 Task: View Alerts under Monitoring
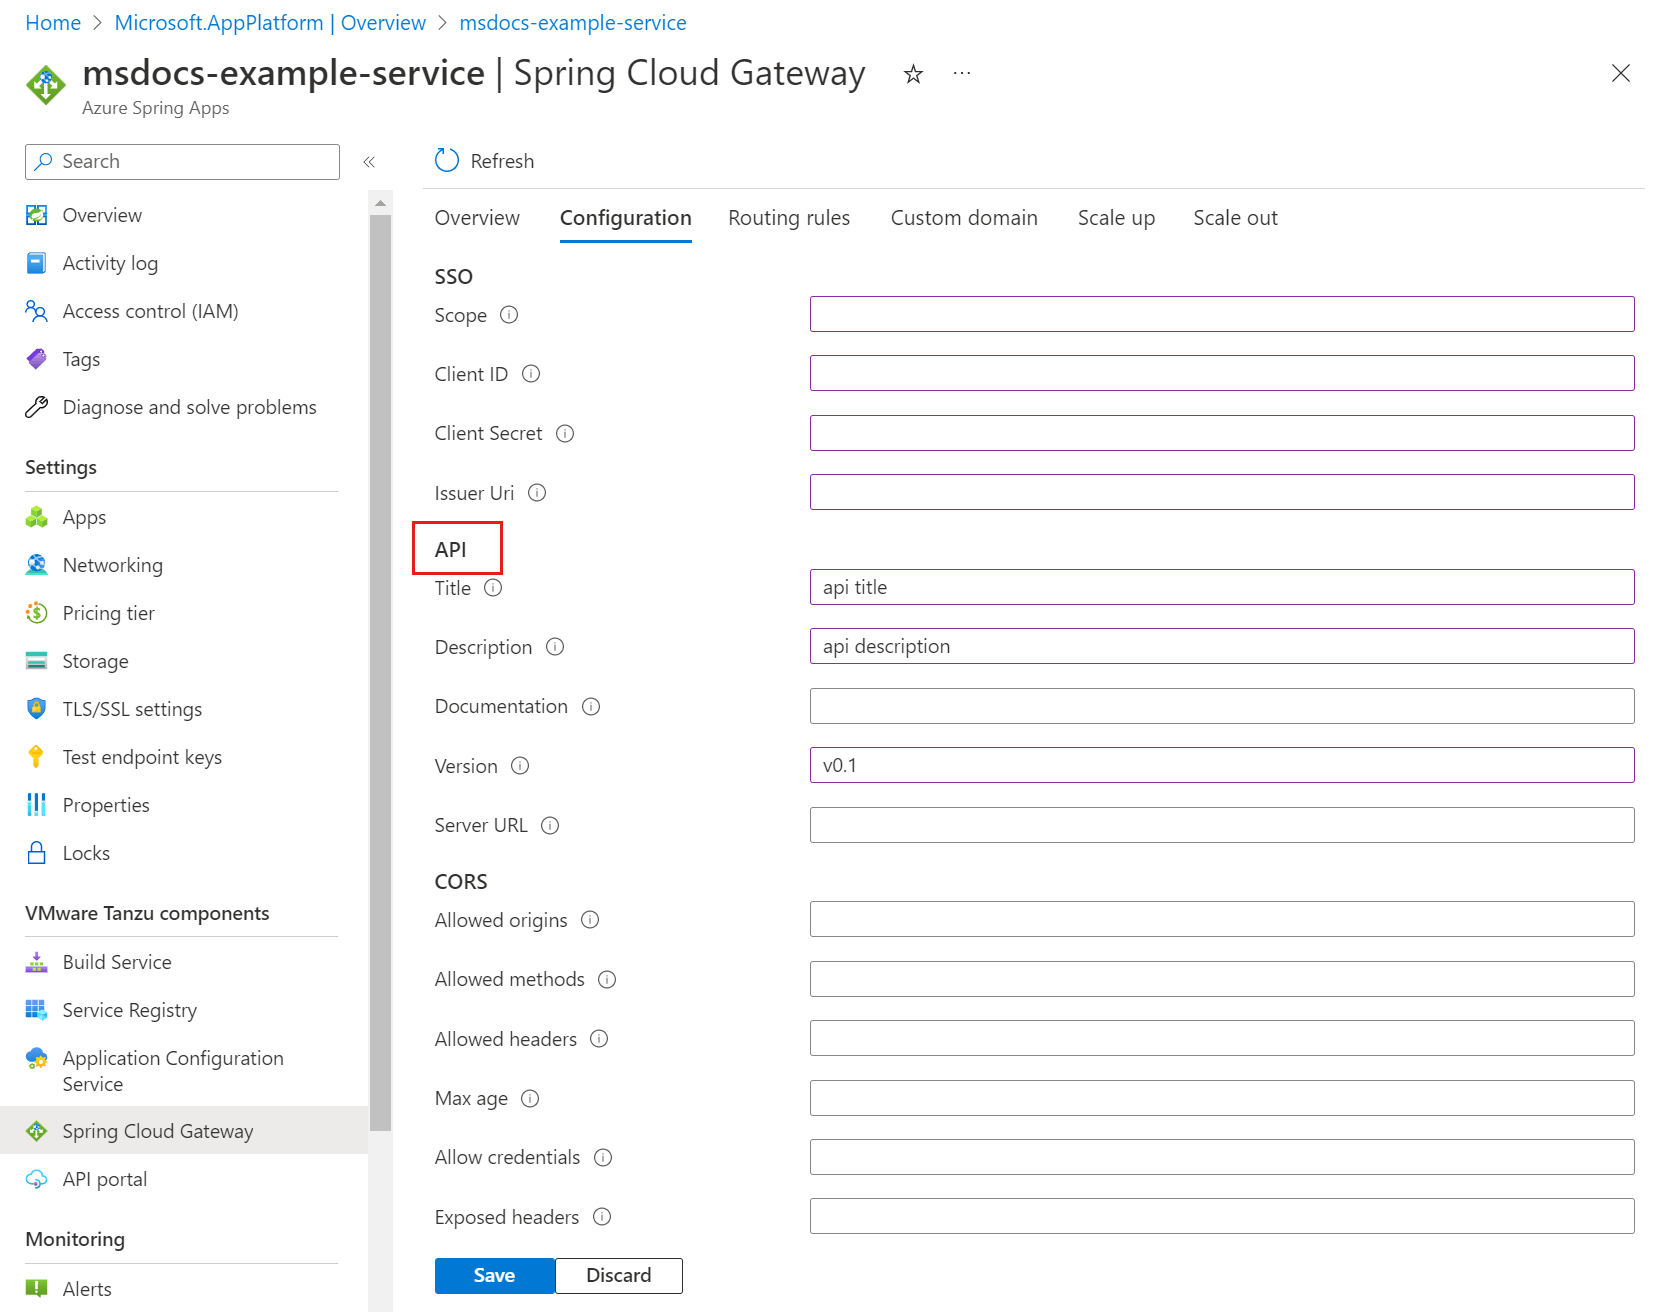(x=86, y=1288)
